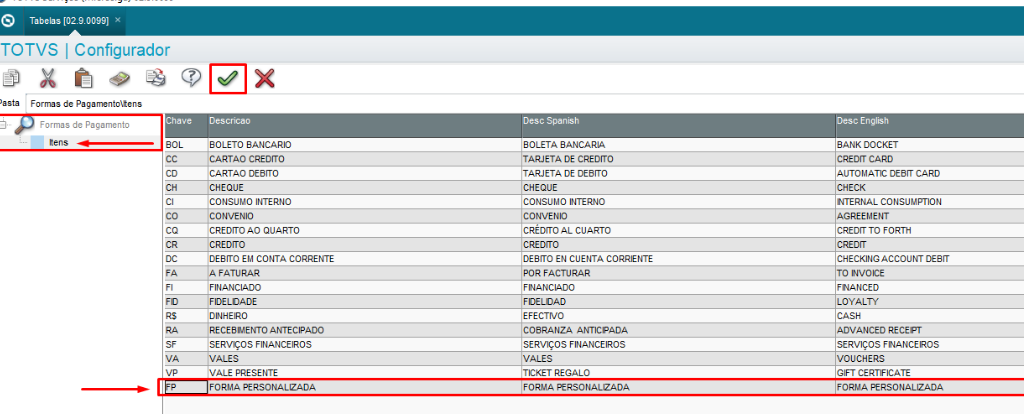Click the LOYALTY cell
Viewport: 1024px width, 414px height.
929,302
